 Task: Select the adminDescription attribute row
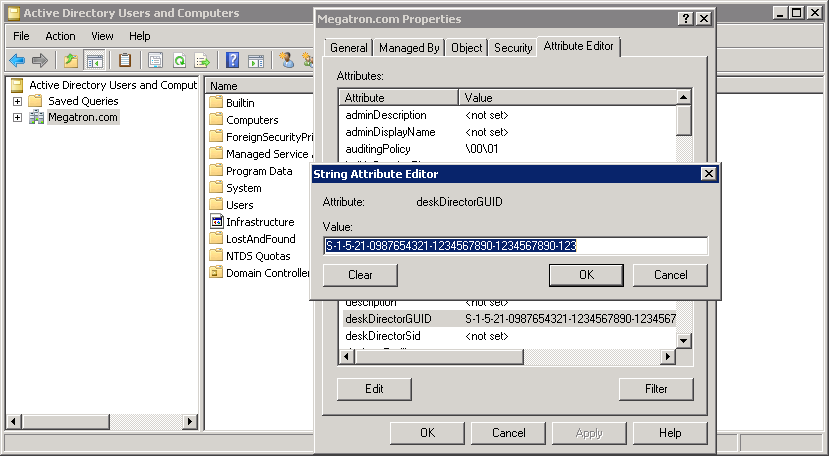click(508, 115)
